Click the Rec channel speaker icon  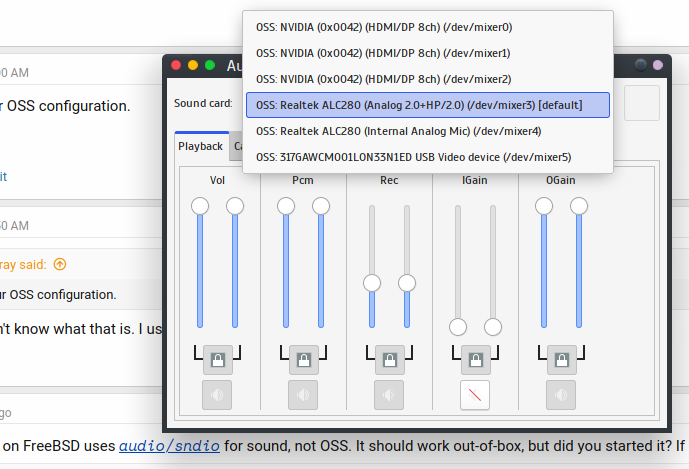coord(389,395)
